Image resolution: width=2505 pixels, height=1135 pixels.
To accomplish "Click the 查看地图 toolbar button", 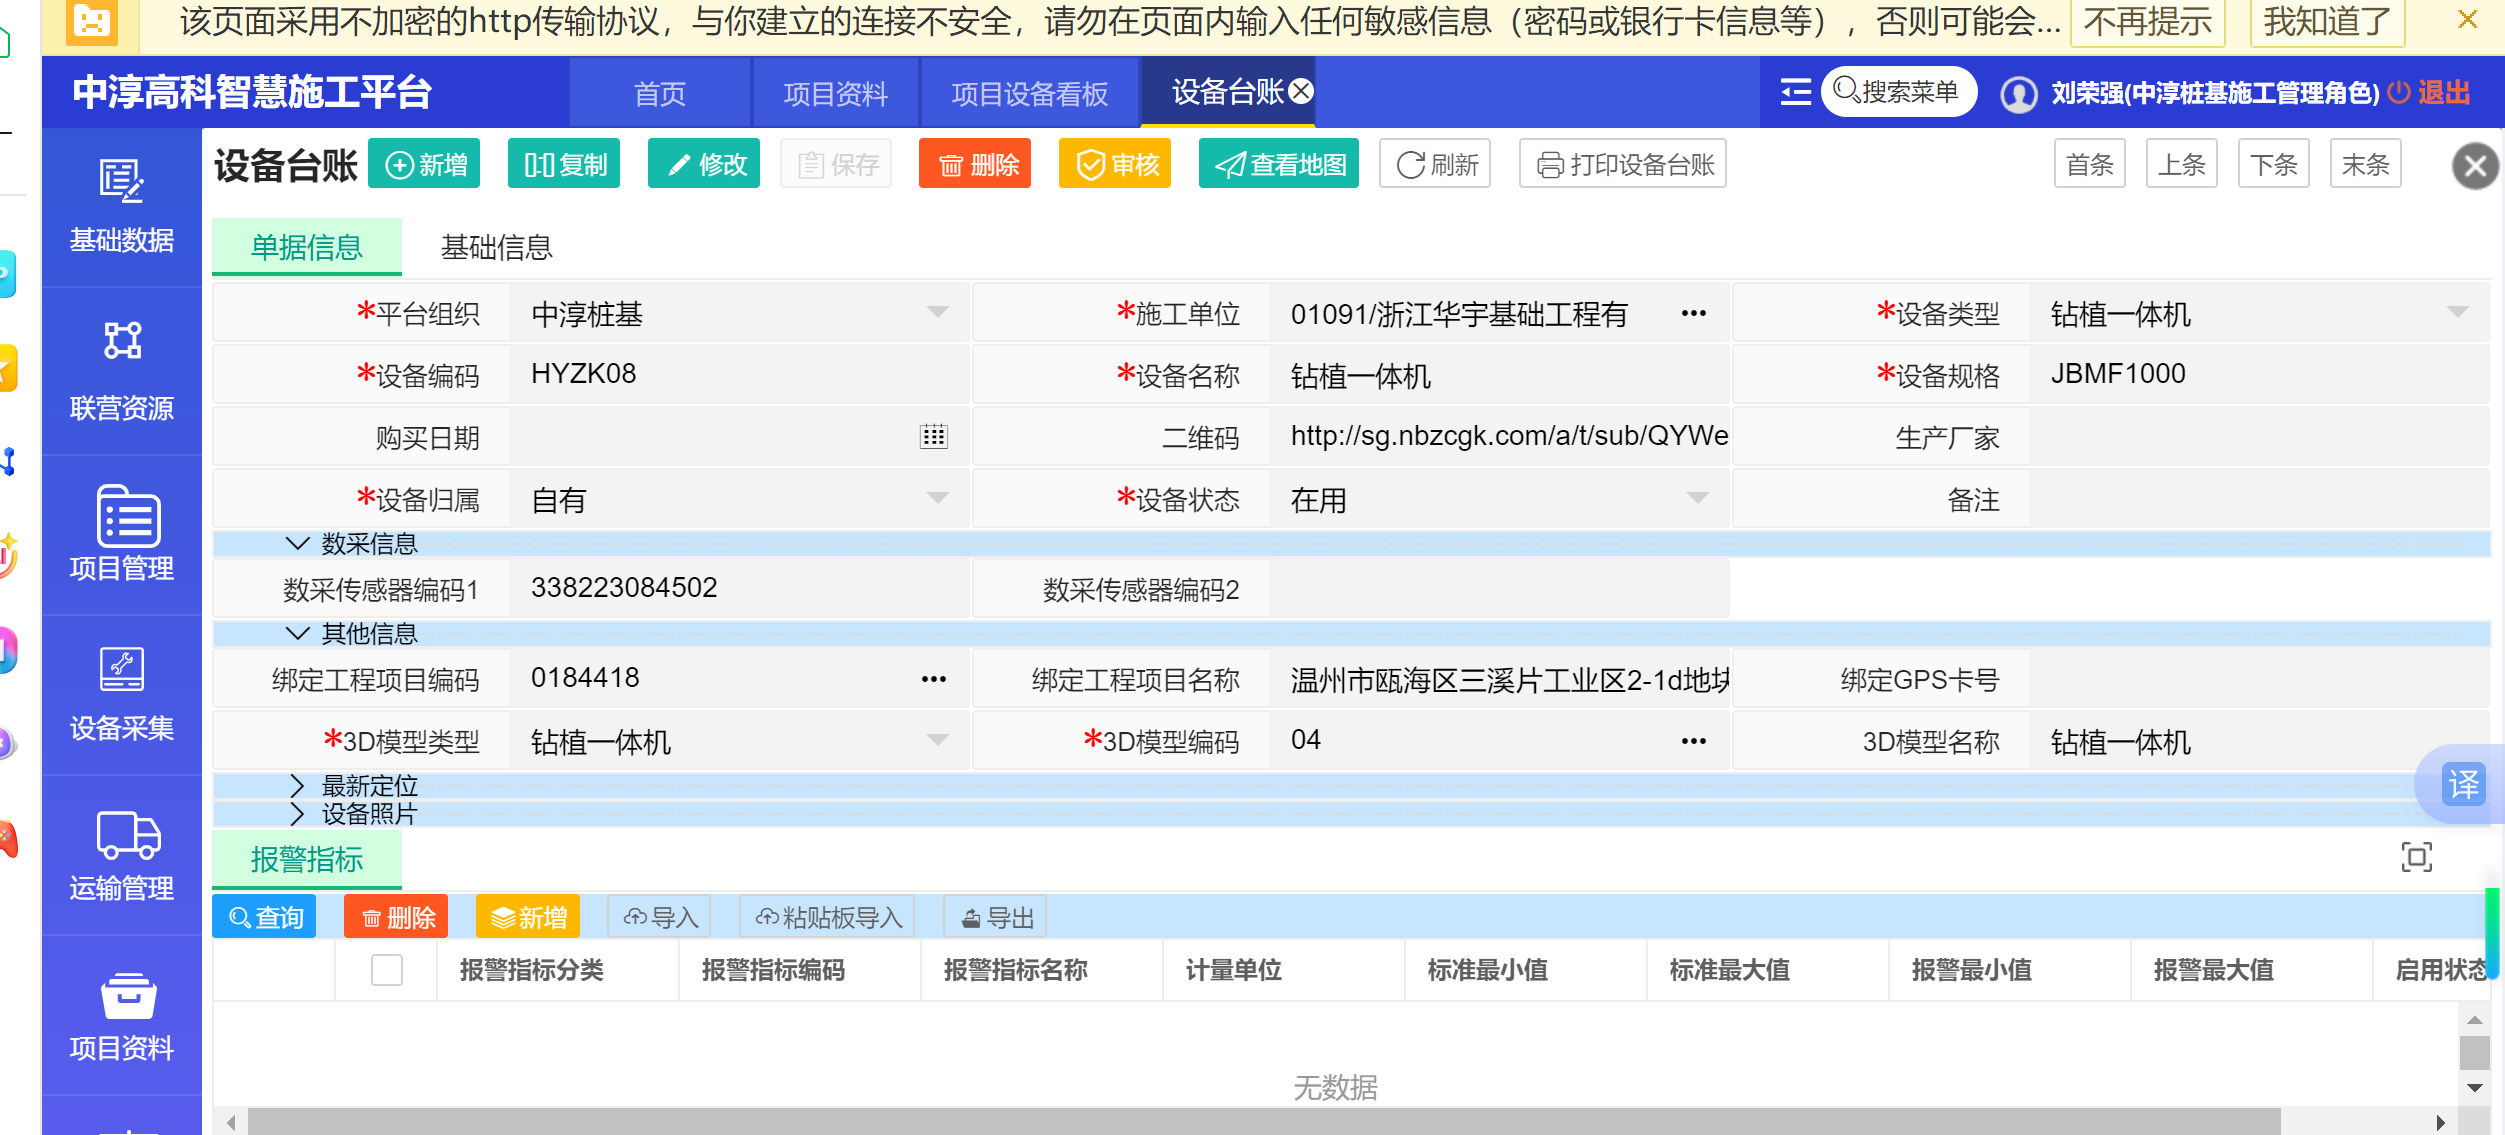I will [x=1279, y=165].
